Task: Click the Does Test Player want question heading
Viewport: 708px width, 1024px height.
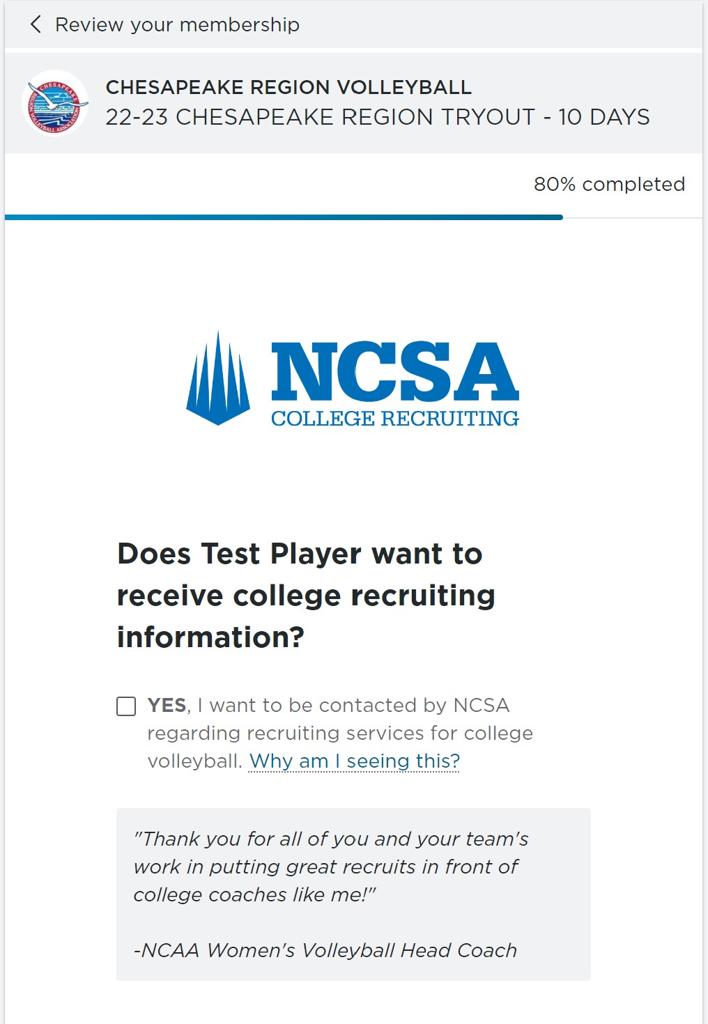Action: pos(300,595)
